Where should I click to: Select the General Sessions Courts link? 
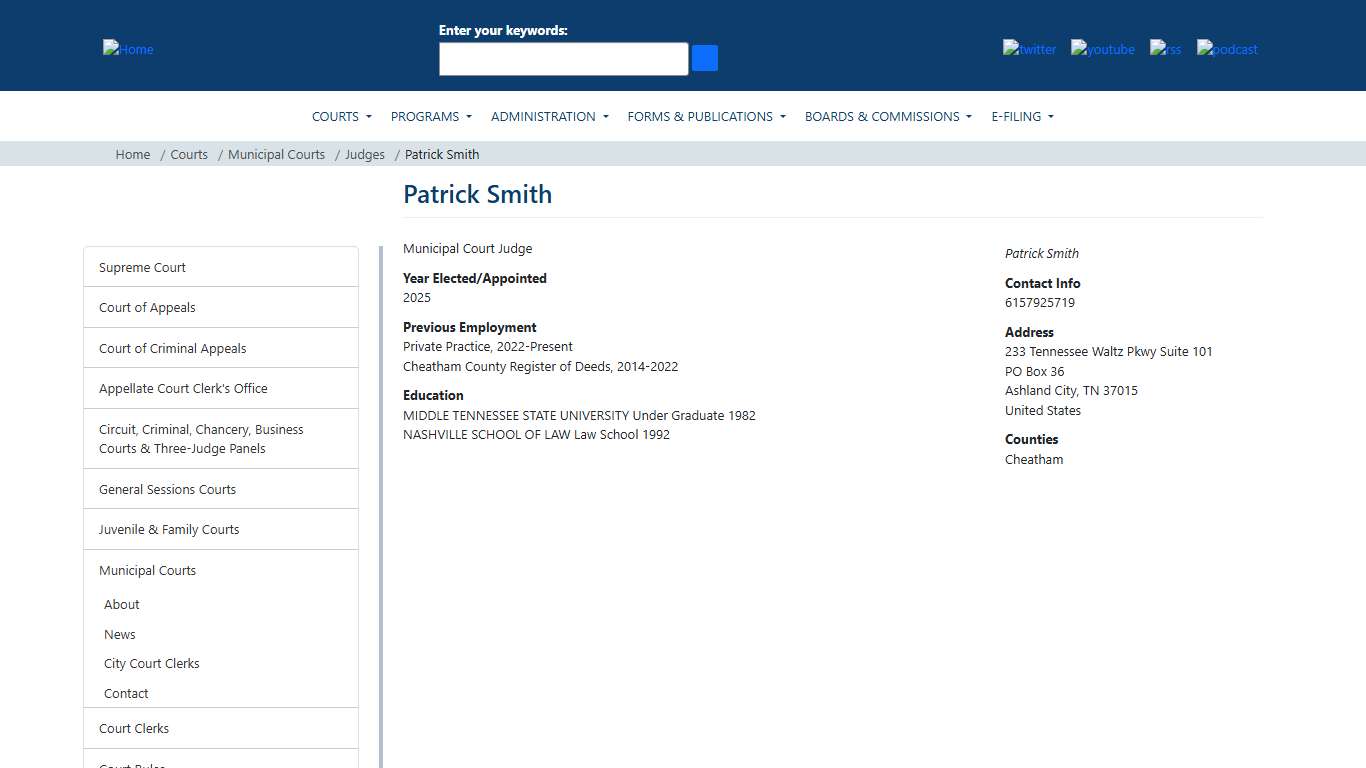point(167,489)
